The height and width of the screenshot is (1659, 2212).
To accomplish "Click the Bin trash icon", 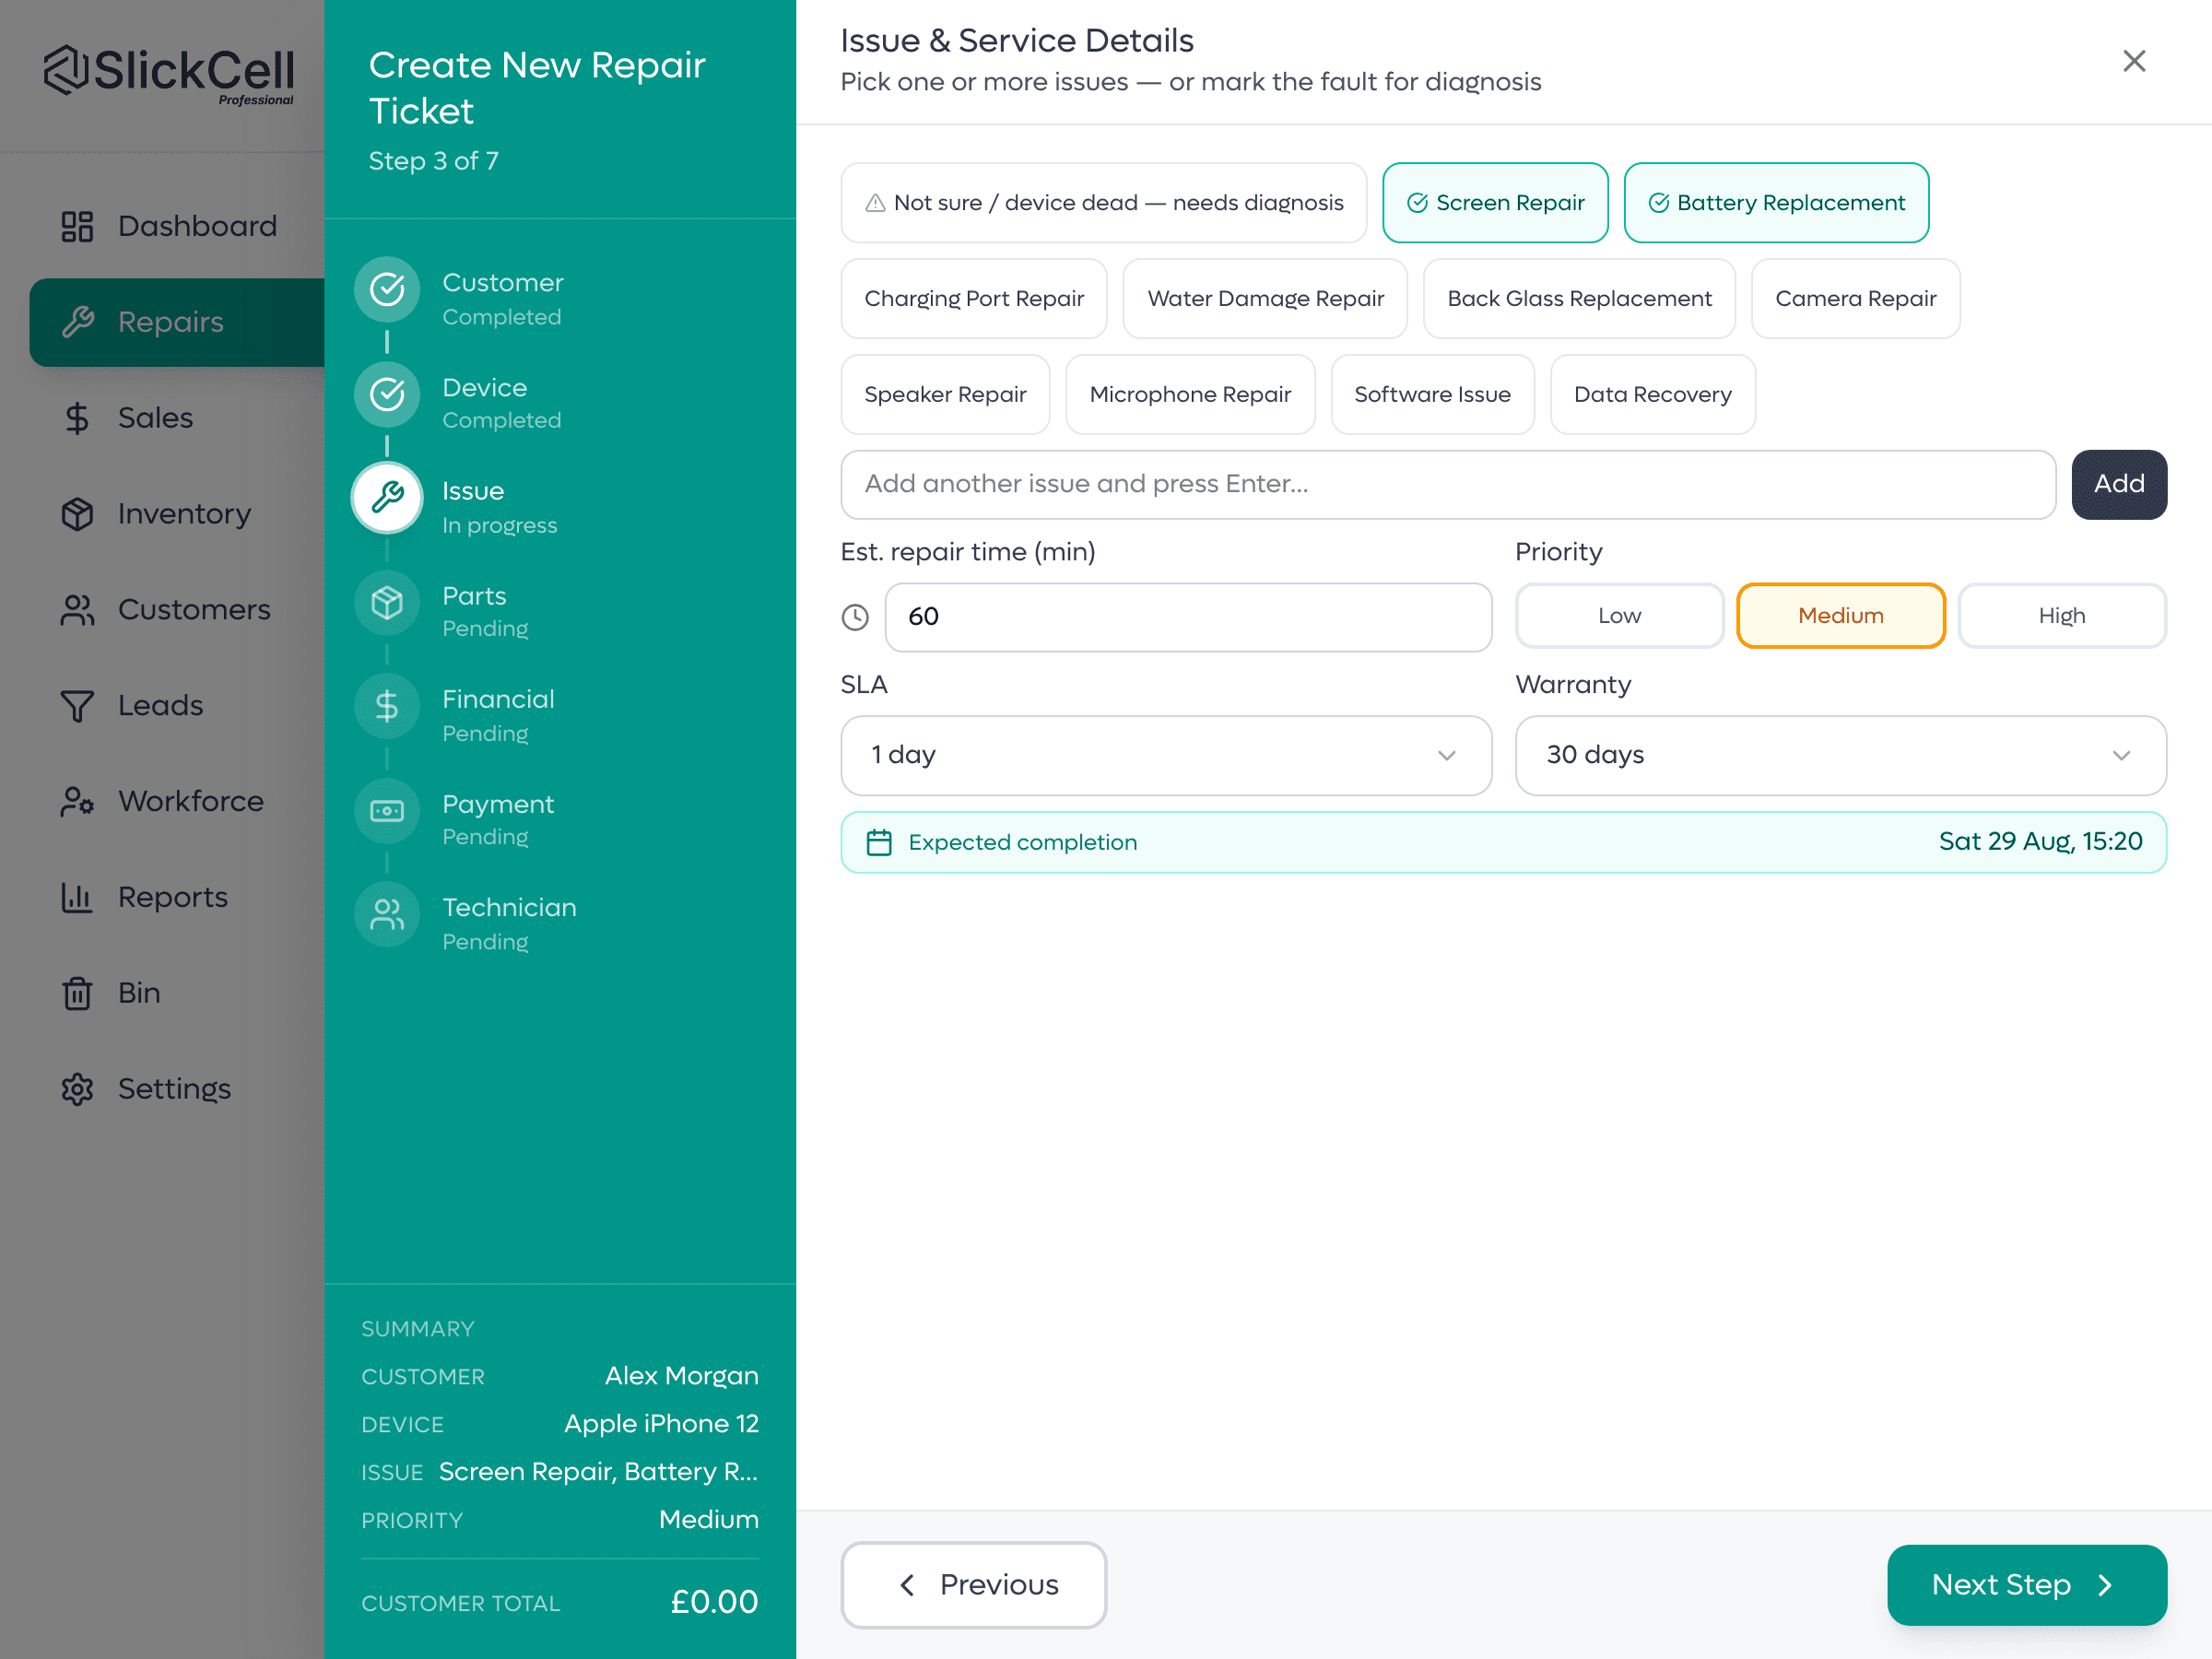I will tap(77, 993).
